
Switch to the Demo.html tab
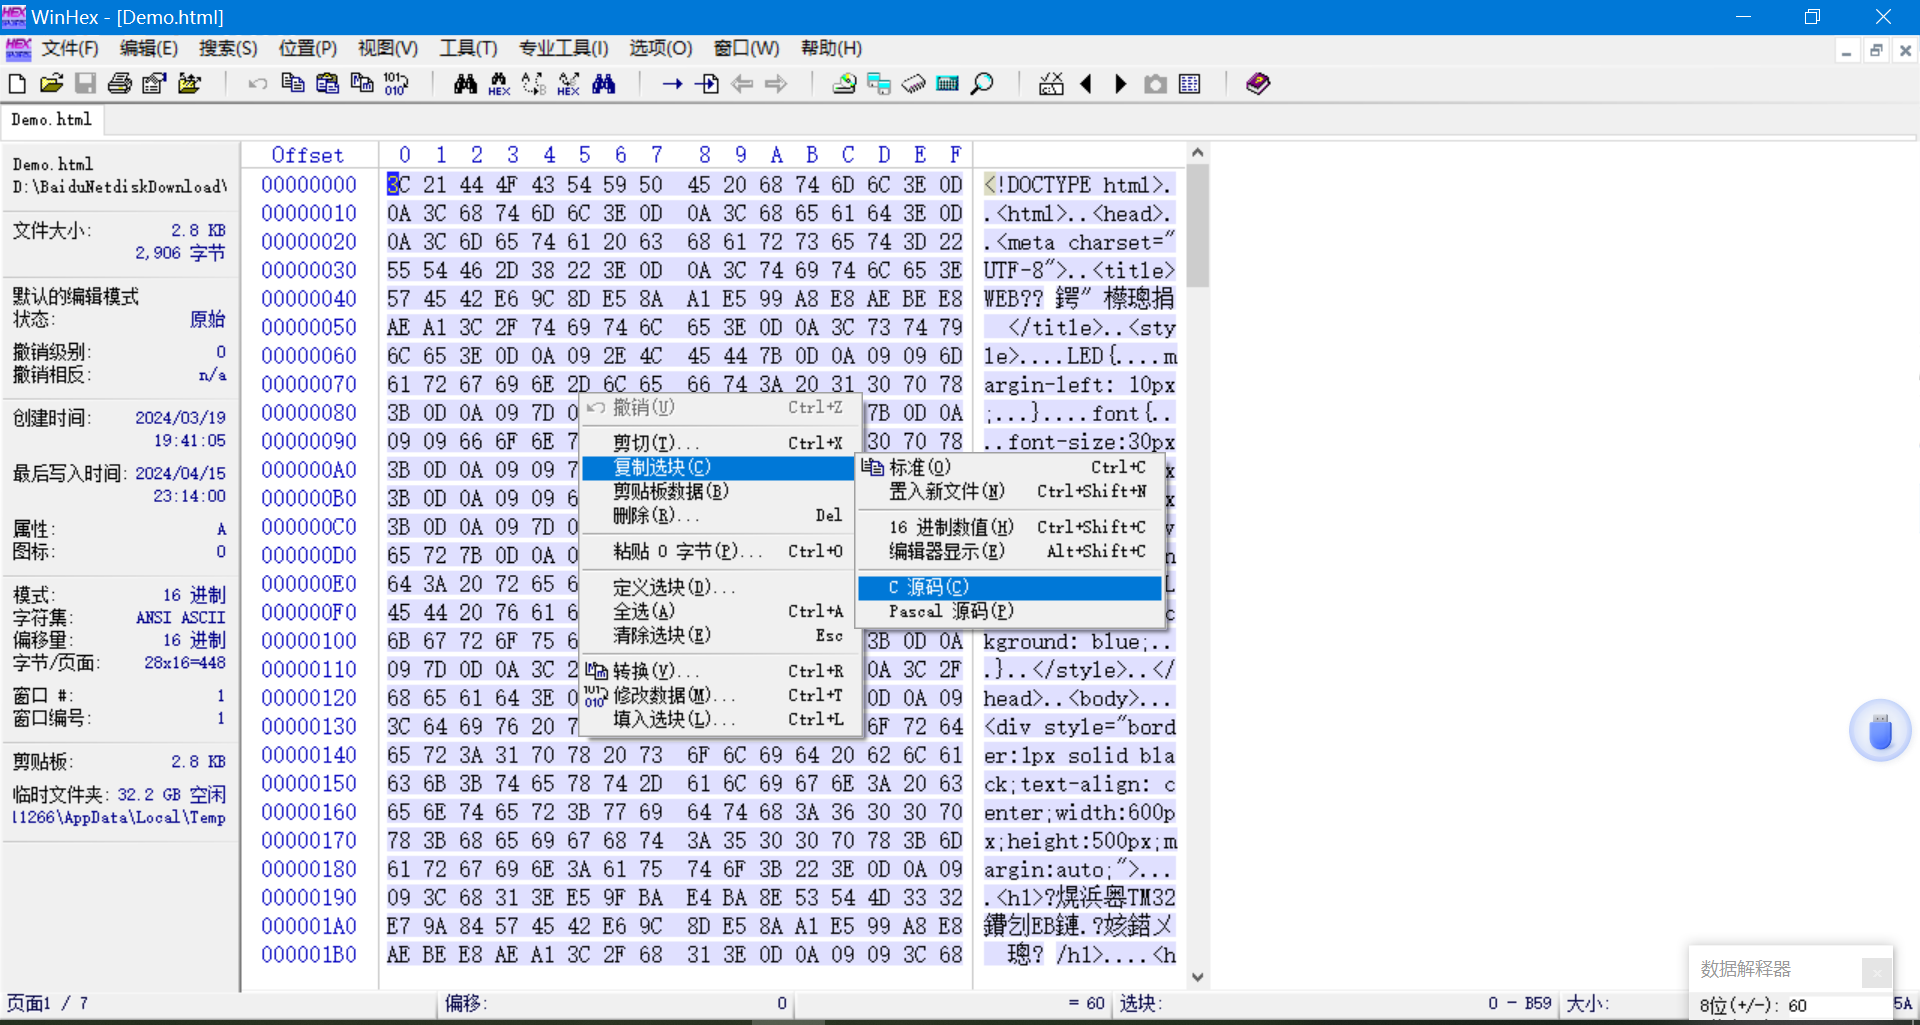click(50, 120)
